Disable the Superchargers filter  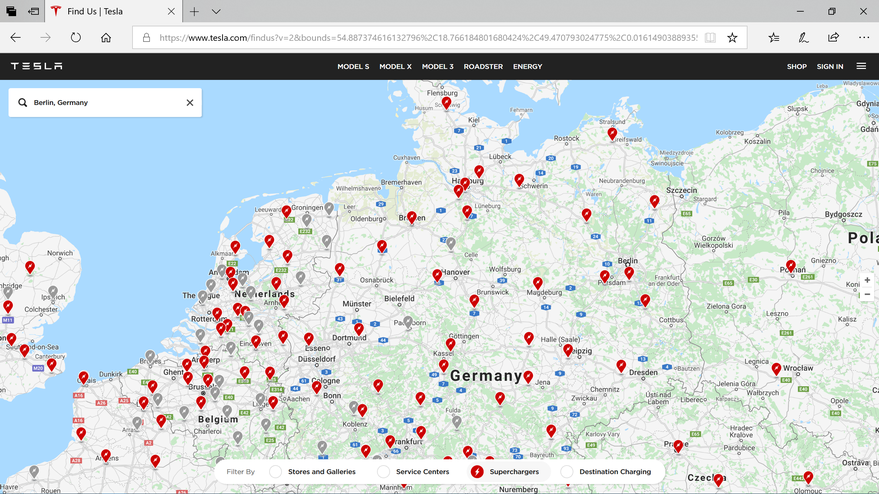click(x=477, y=472)
